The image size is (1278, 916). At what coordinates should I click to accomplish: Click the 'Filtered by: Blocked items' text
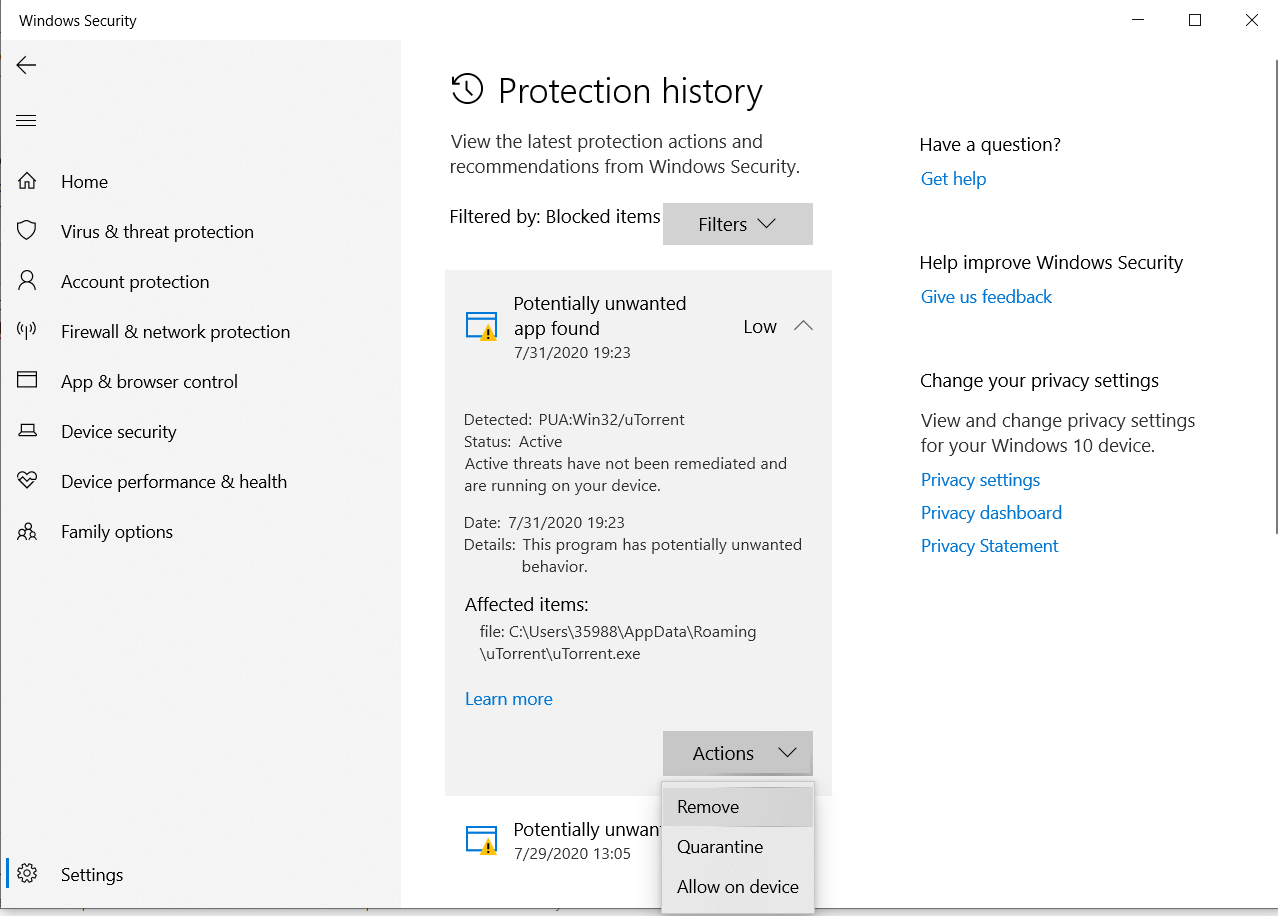coord(555,217)
